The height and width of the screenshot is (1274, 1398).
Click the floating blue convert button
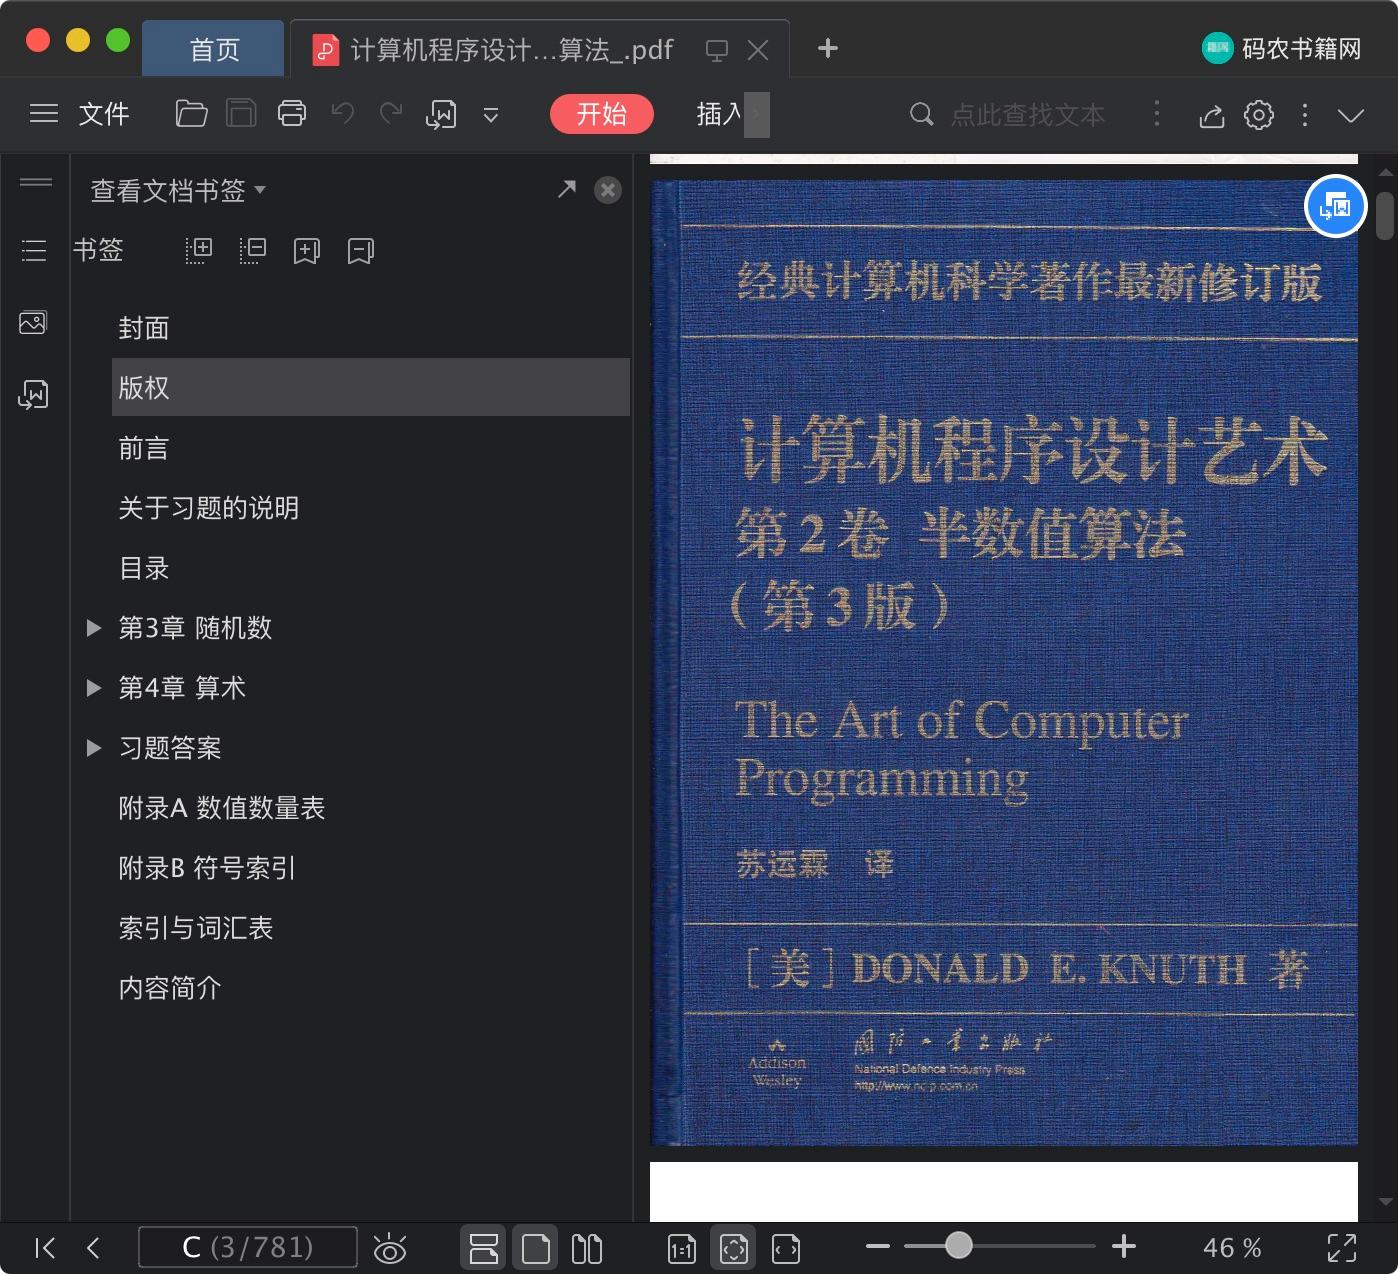pos(1336,206)
